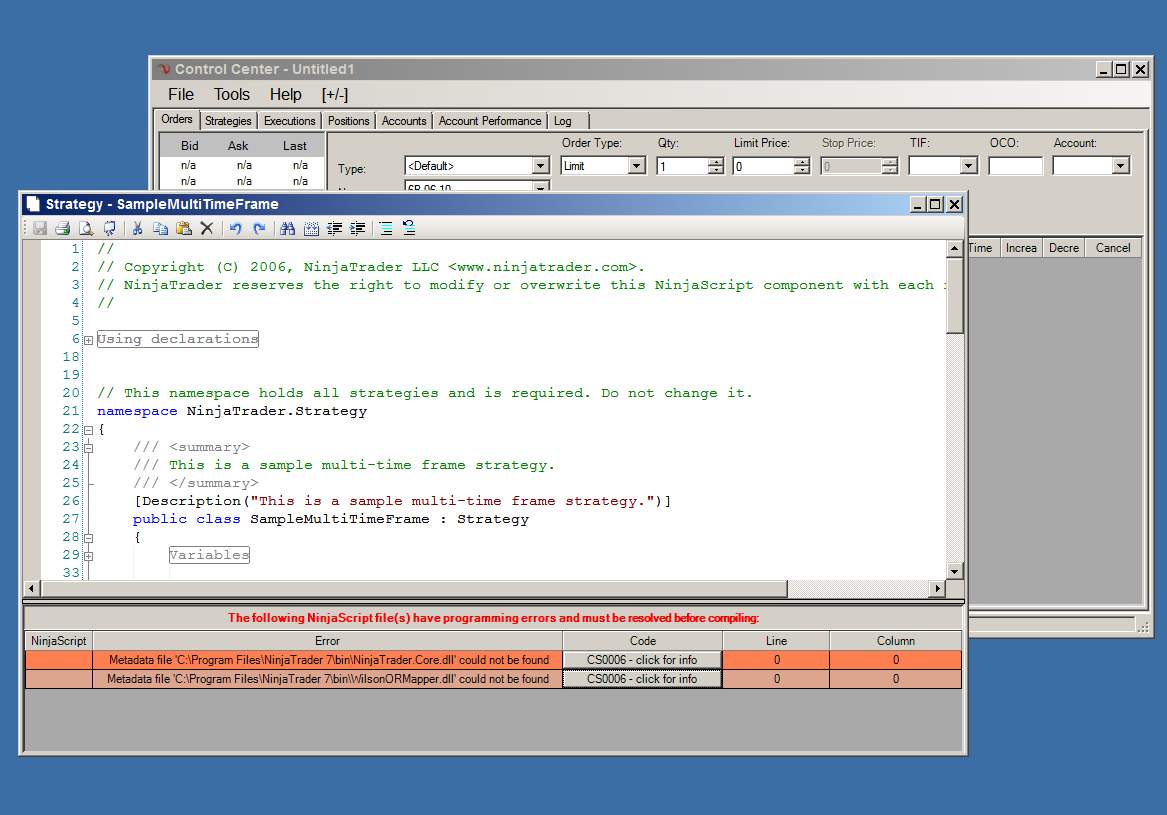The width and height of the screenshot is (1167, 815).
Task: Collapse the class block at line 28
Action: (89, 538)
